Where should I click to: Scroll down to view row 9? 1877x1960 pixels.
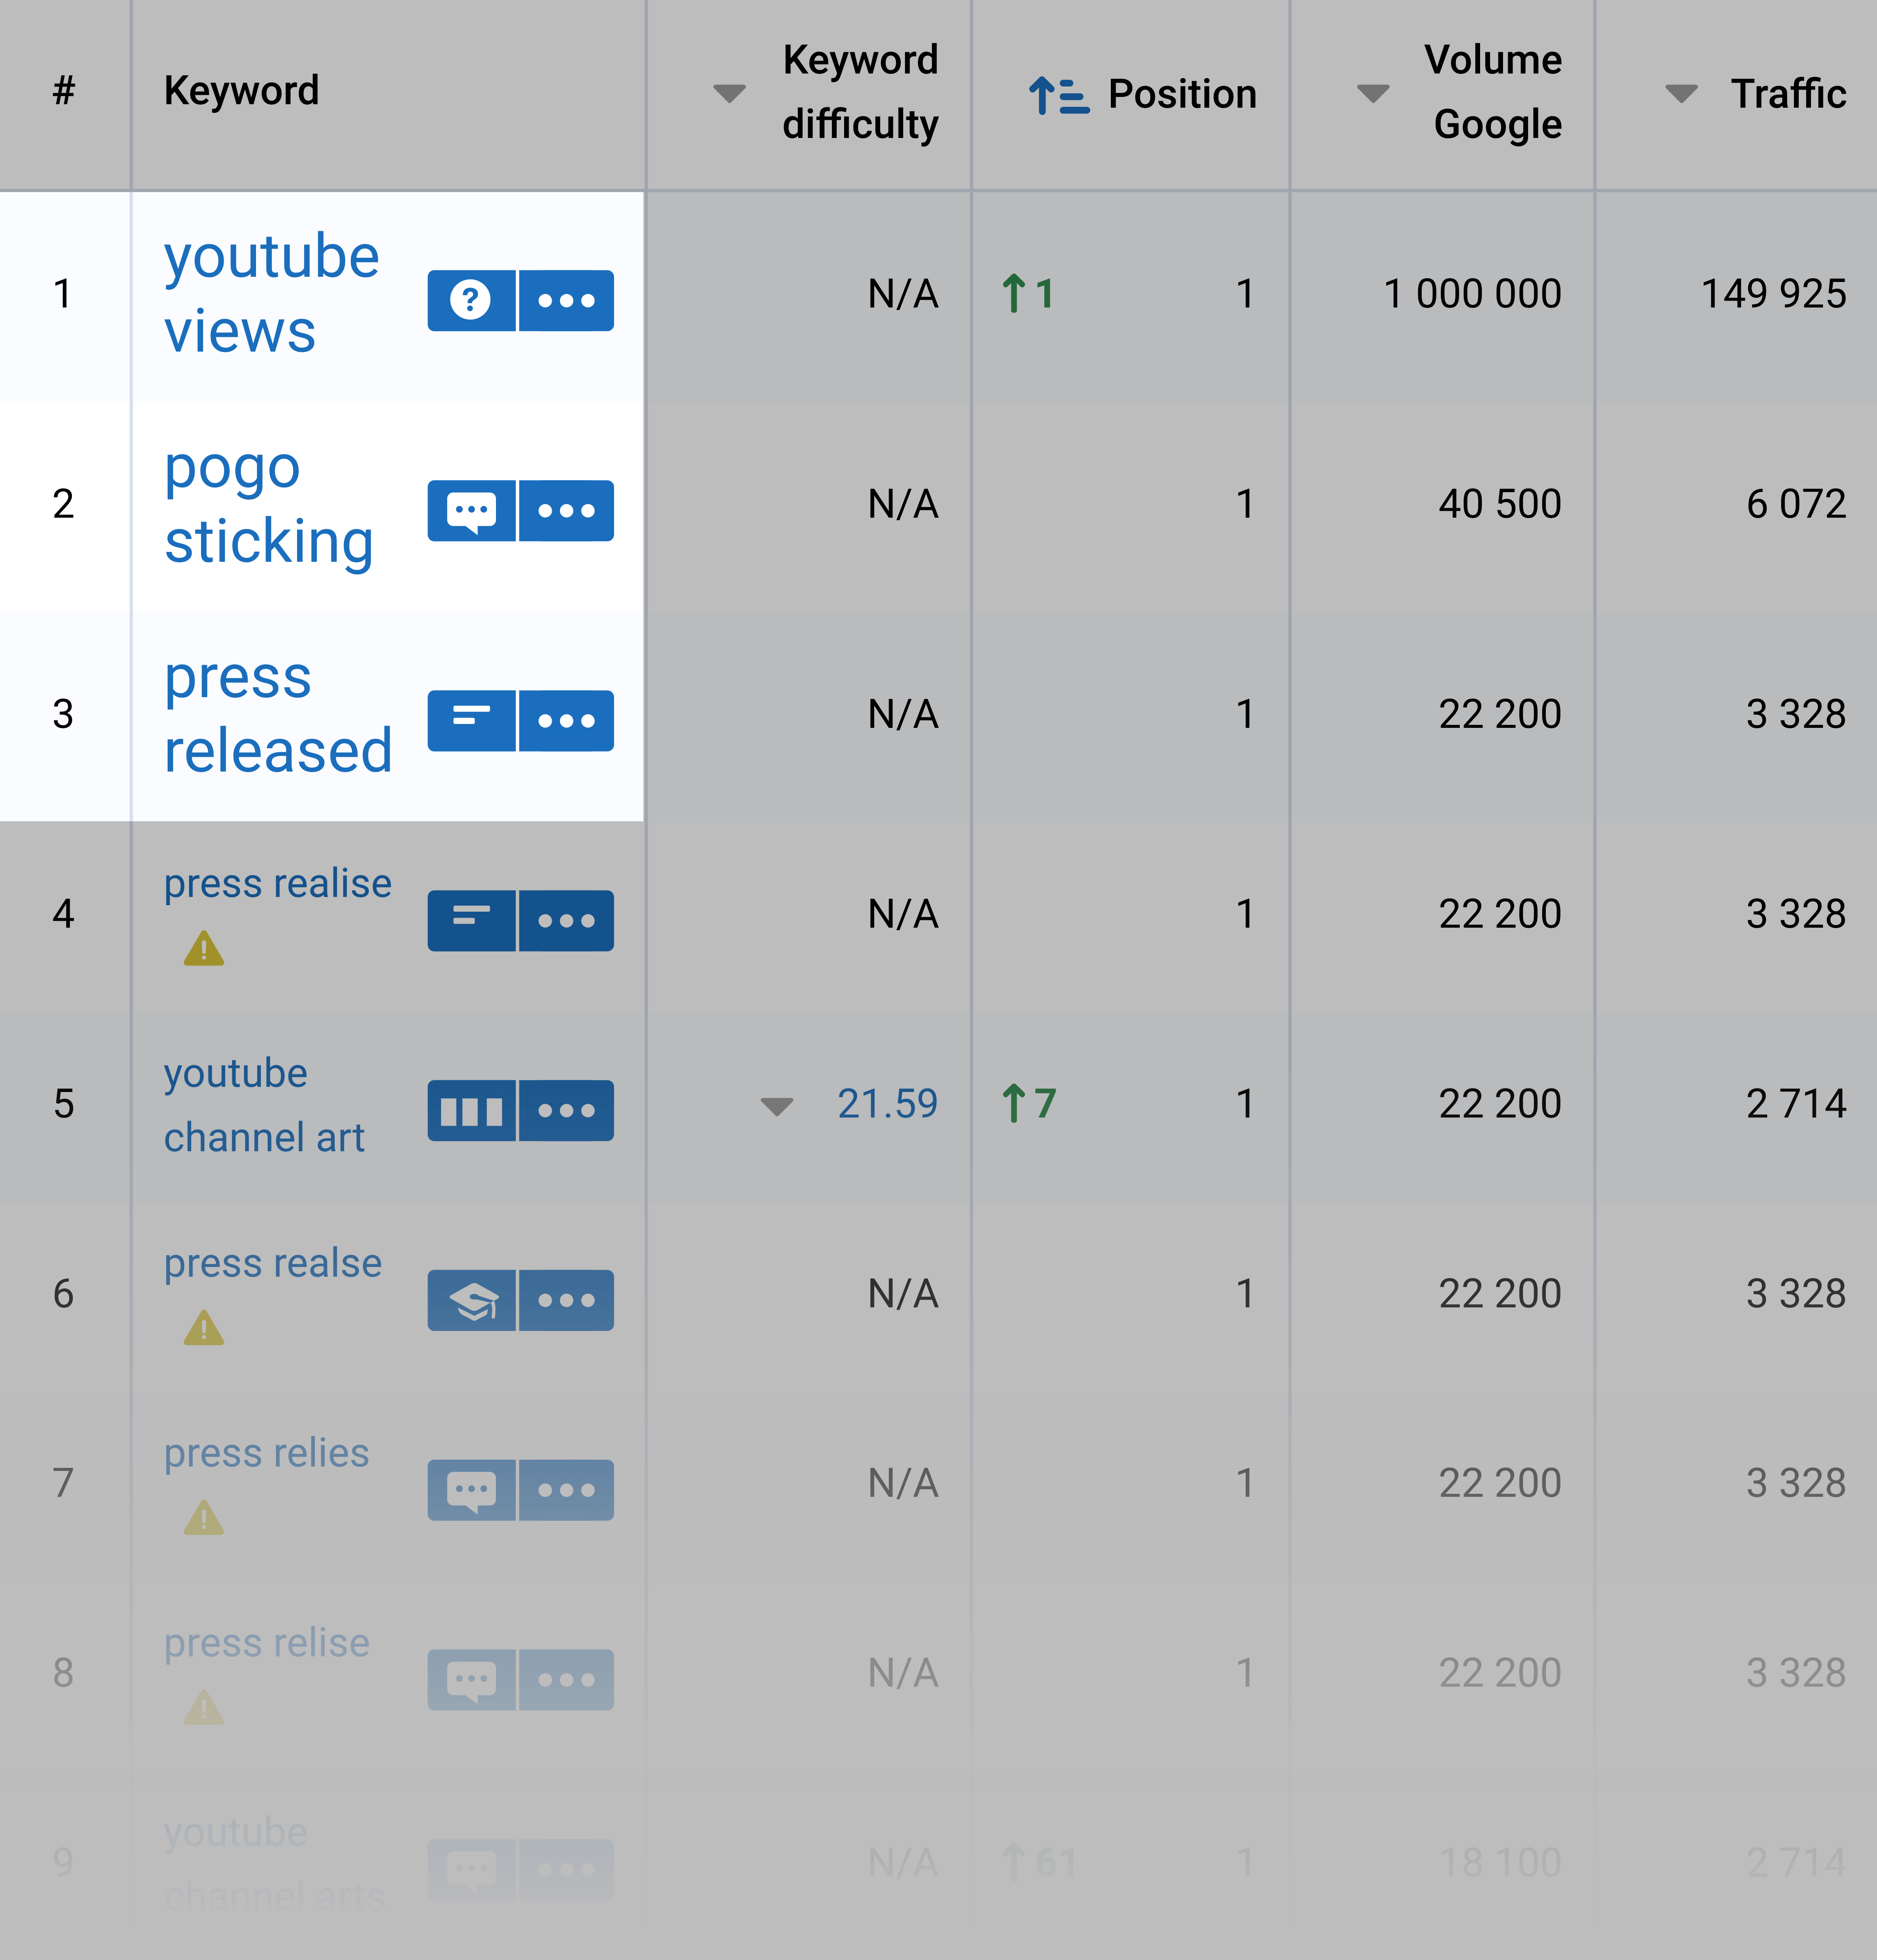pos(937,1890)
